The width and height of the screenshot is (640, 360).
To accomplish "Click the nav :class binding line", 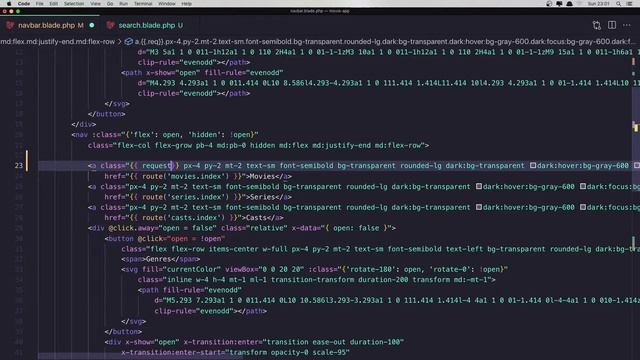I will pyautogui.click(x=165, y=135).
